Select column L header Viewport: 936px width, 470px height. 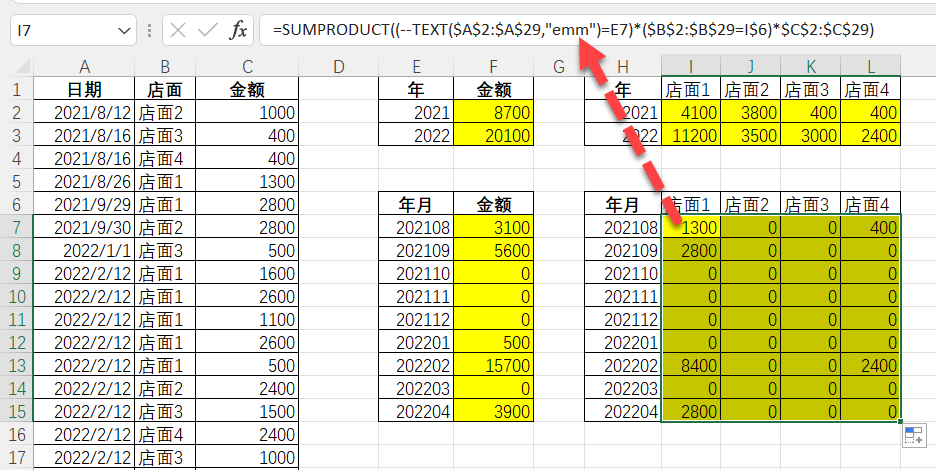[x=870, y=66]
